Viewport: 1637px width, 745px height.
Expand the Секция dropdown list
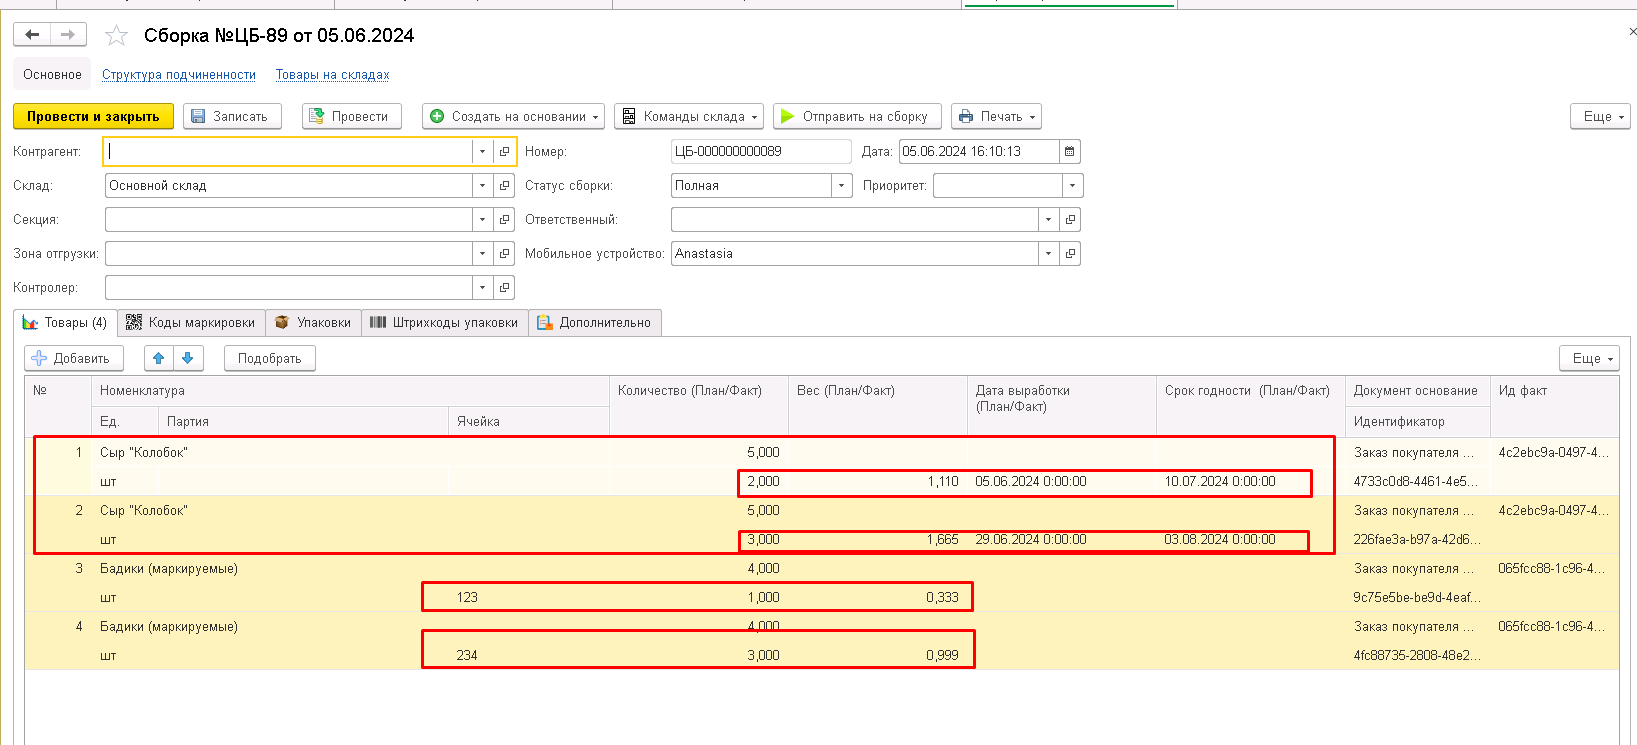pos(482,220)
